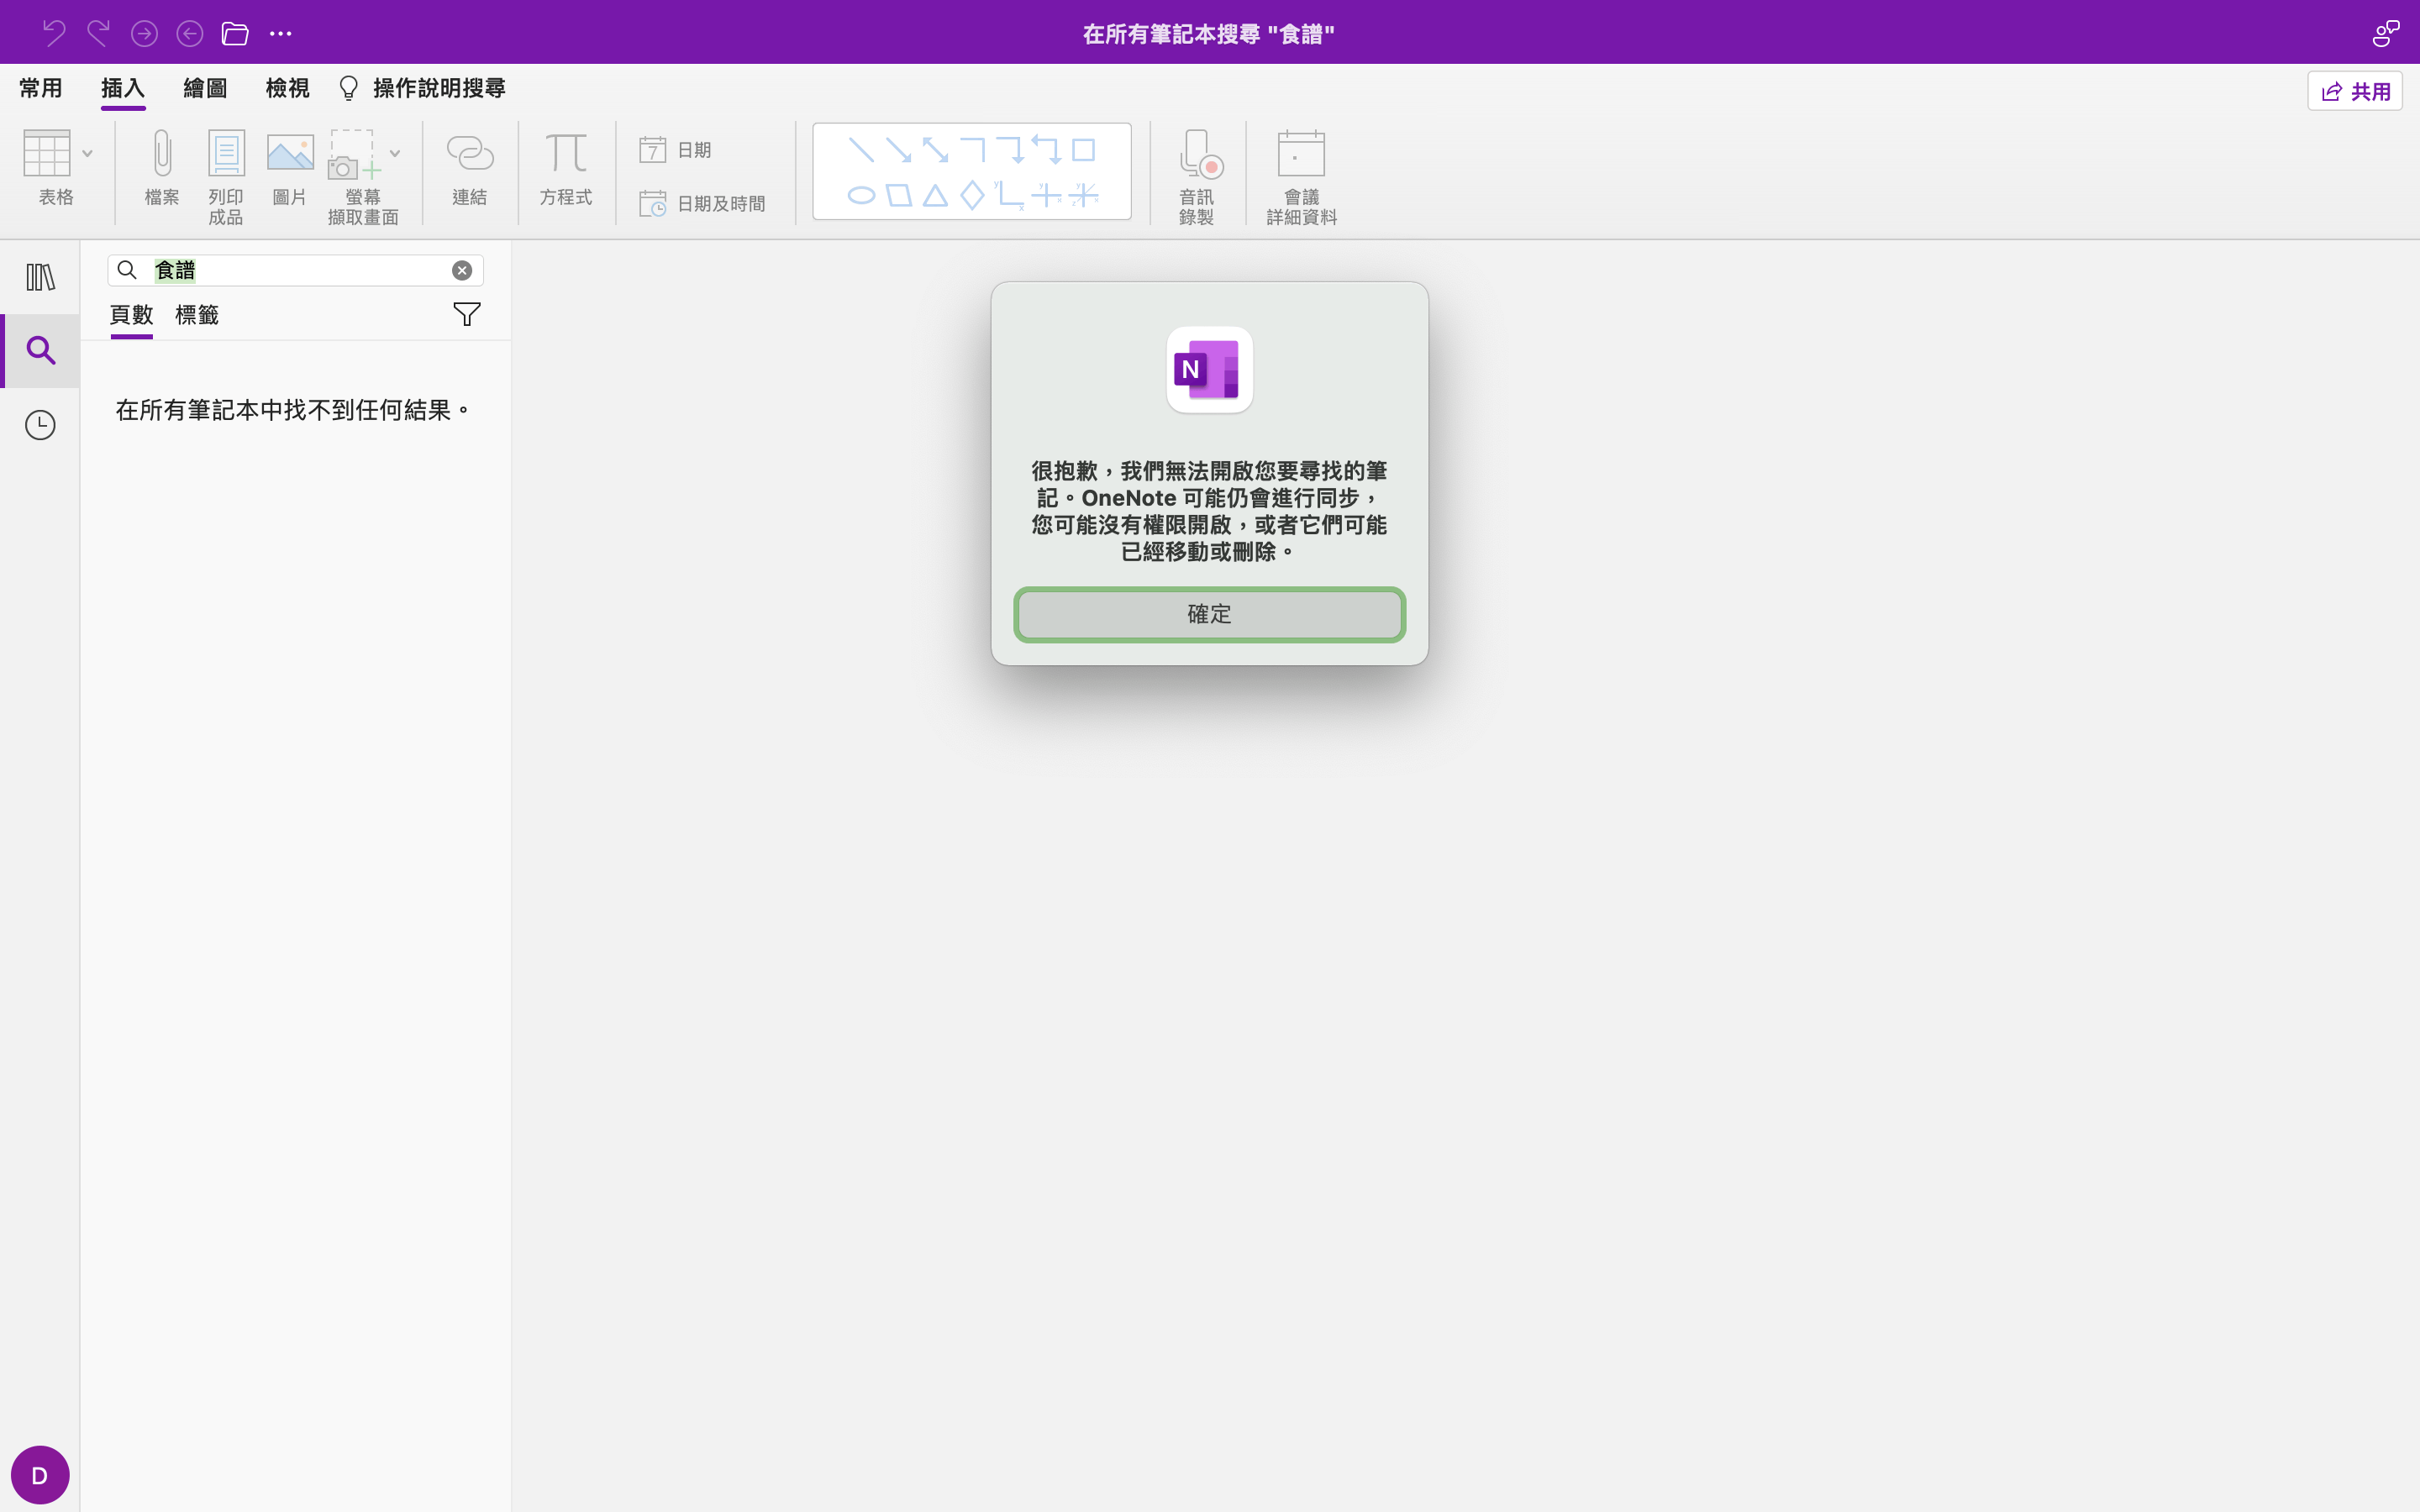Select the diamond shape

(x=972, y=195)
